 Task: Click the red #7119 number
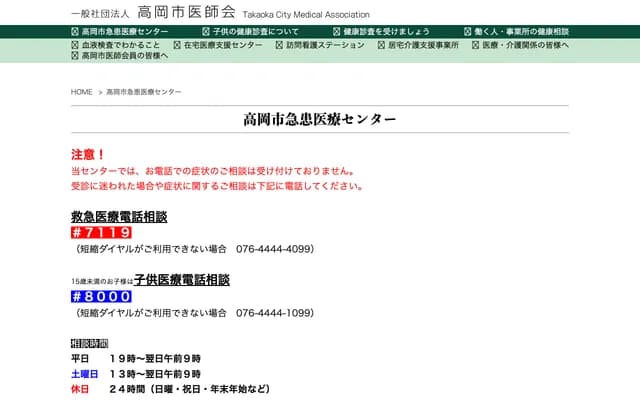click(101, 233)
